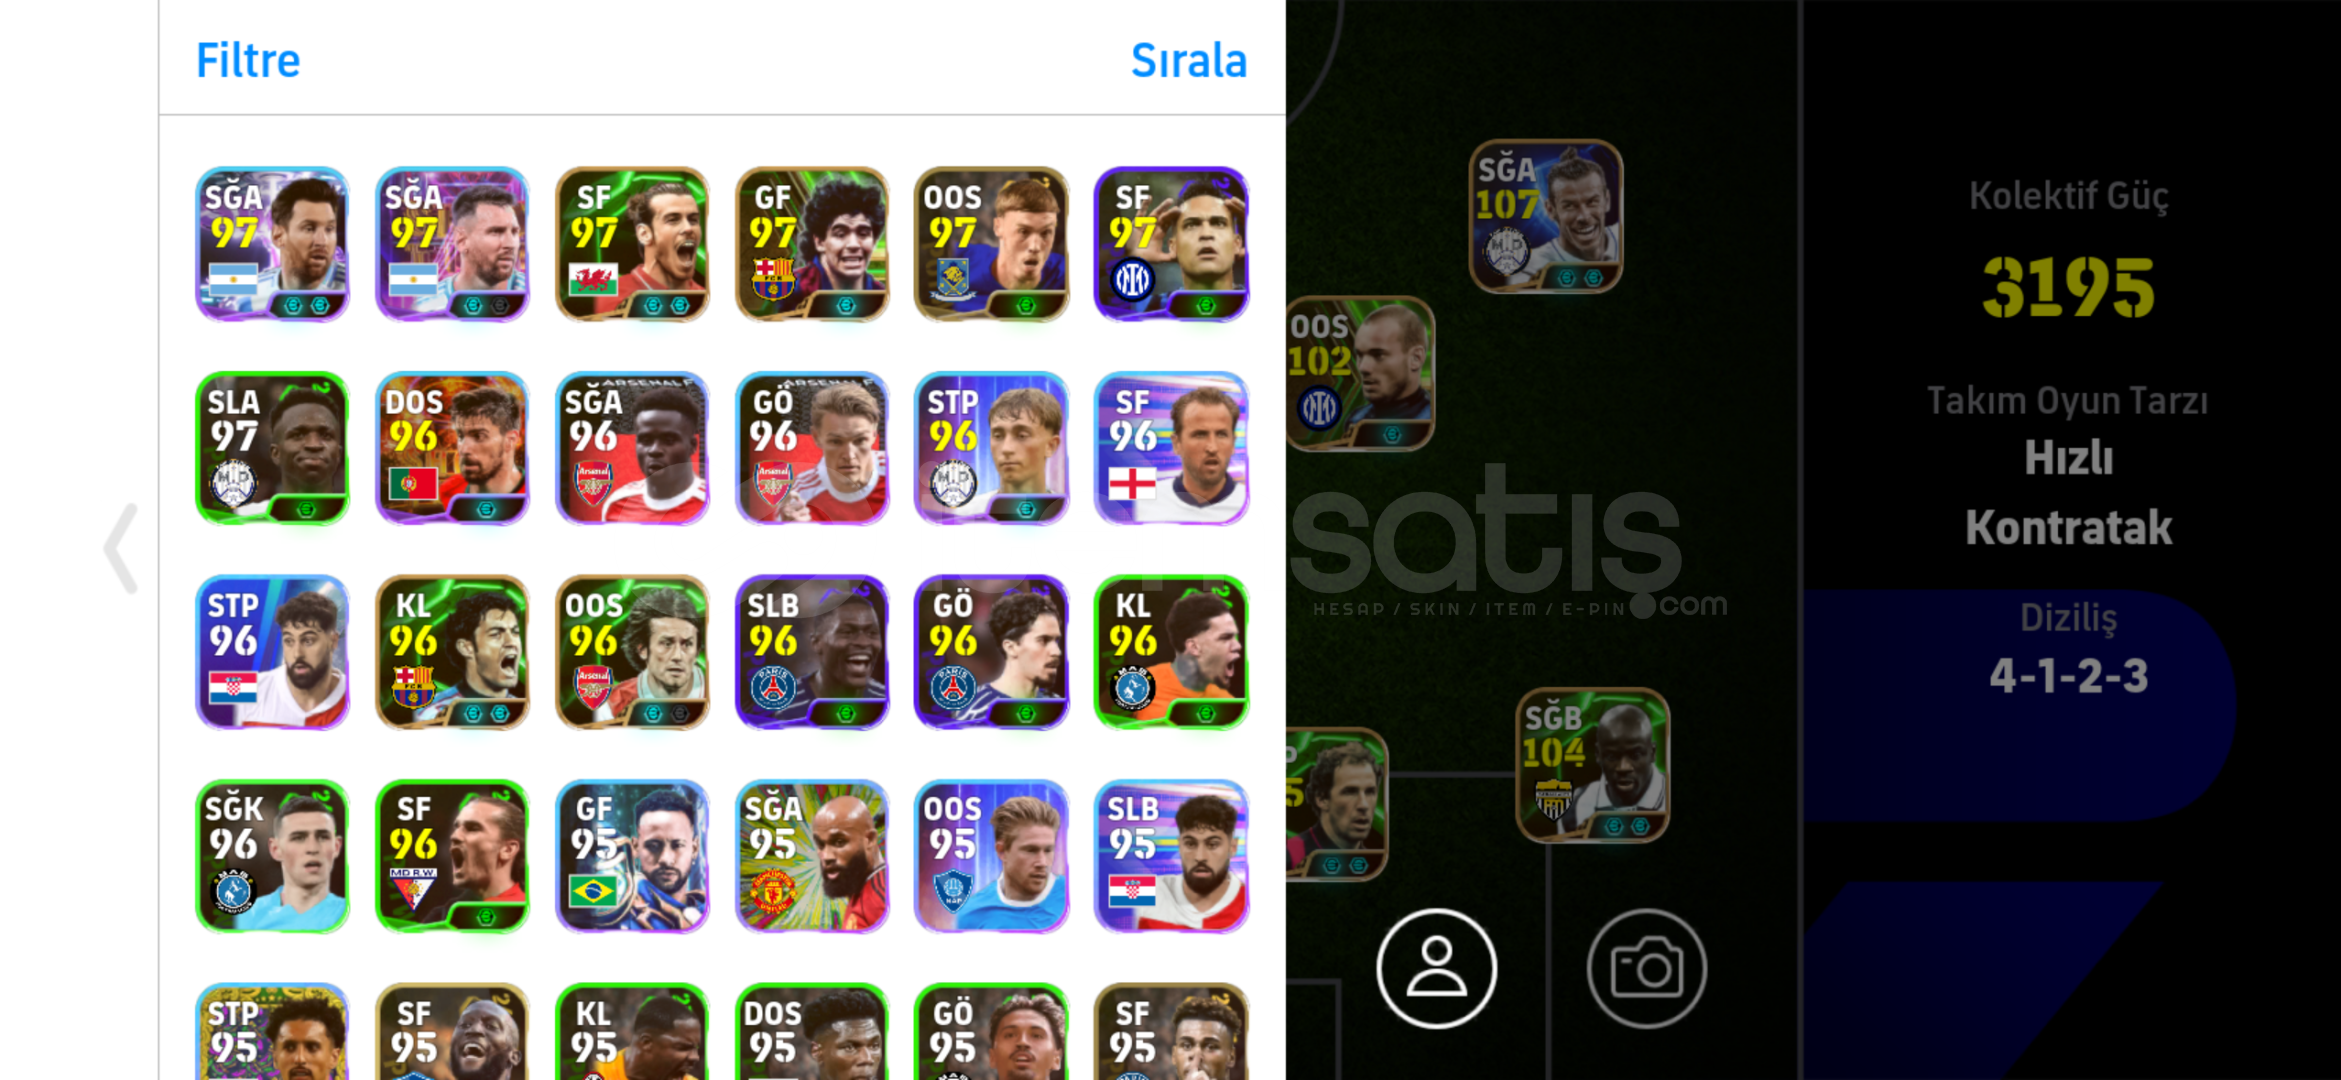Image resolution: width=2341 pixels, height=1080 pixels.
Task: Select the SĞA 95 Manchester United card
Action: 811,856
